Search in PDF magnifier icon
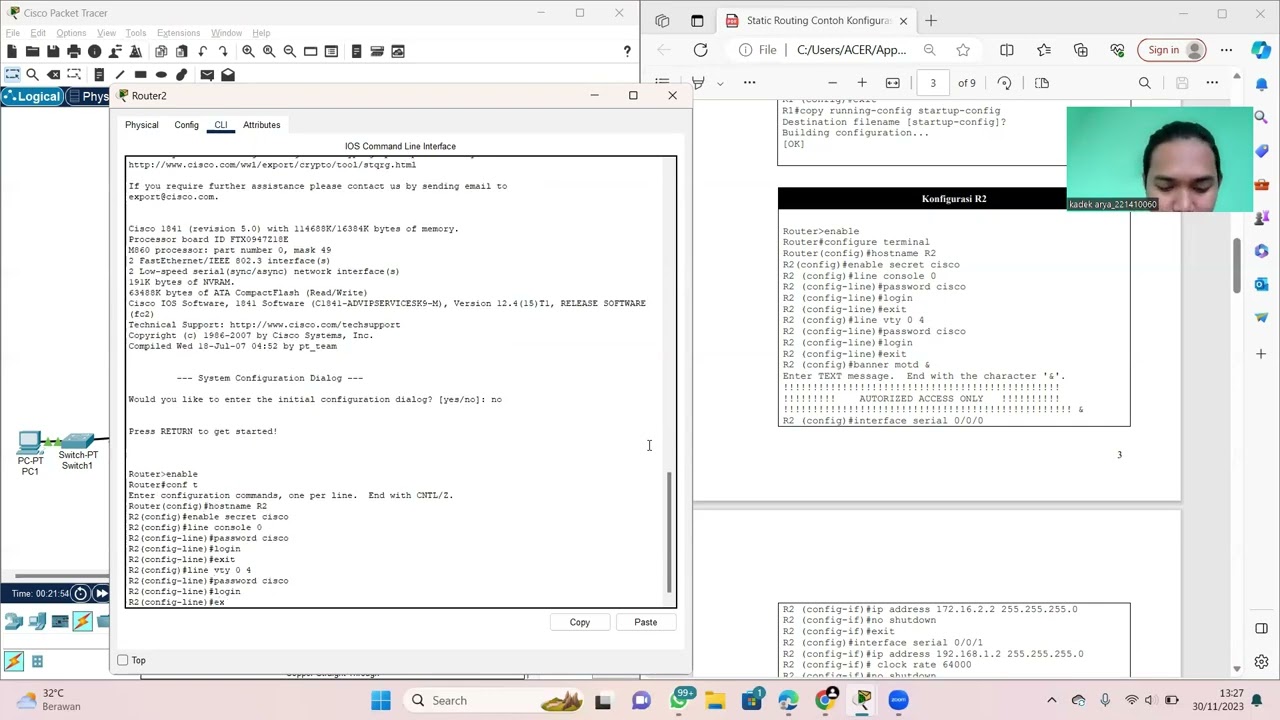The width and height of the screenshot is (1280, 720). (x=1145, y=83)
